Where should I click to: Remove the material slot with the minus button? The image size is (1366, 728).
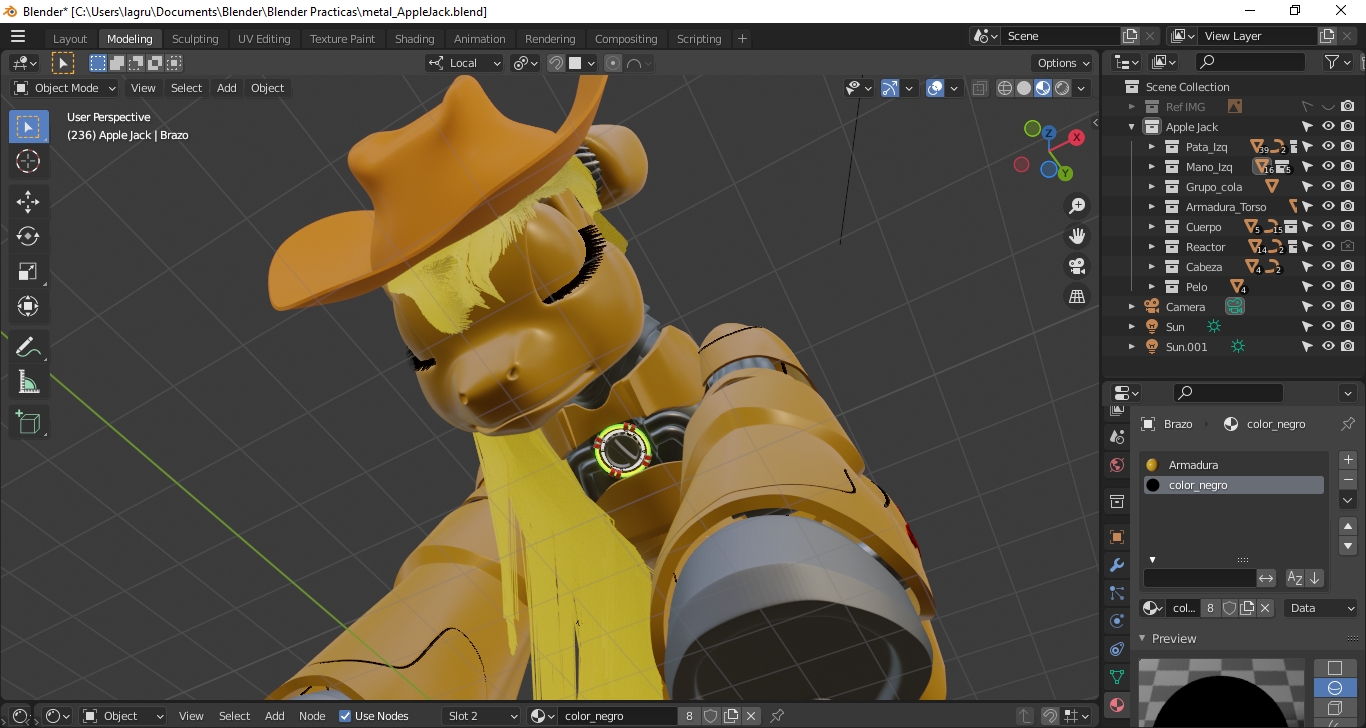(1348, 480)
